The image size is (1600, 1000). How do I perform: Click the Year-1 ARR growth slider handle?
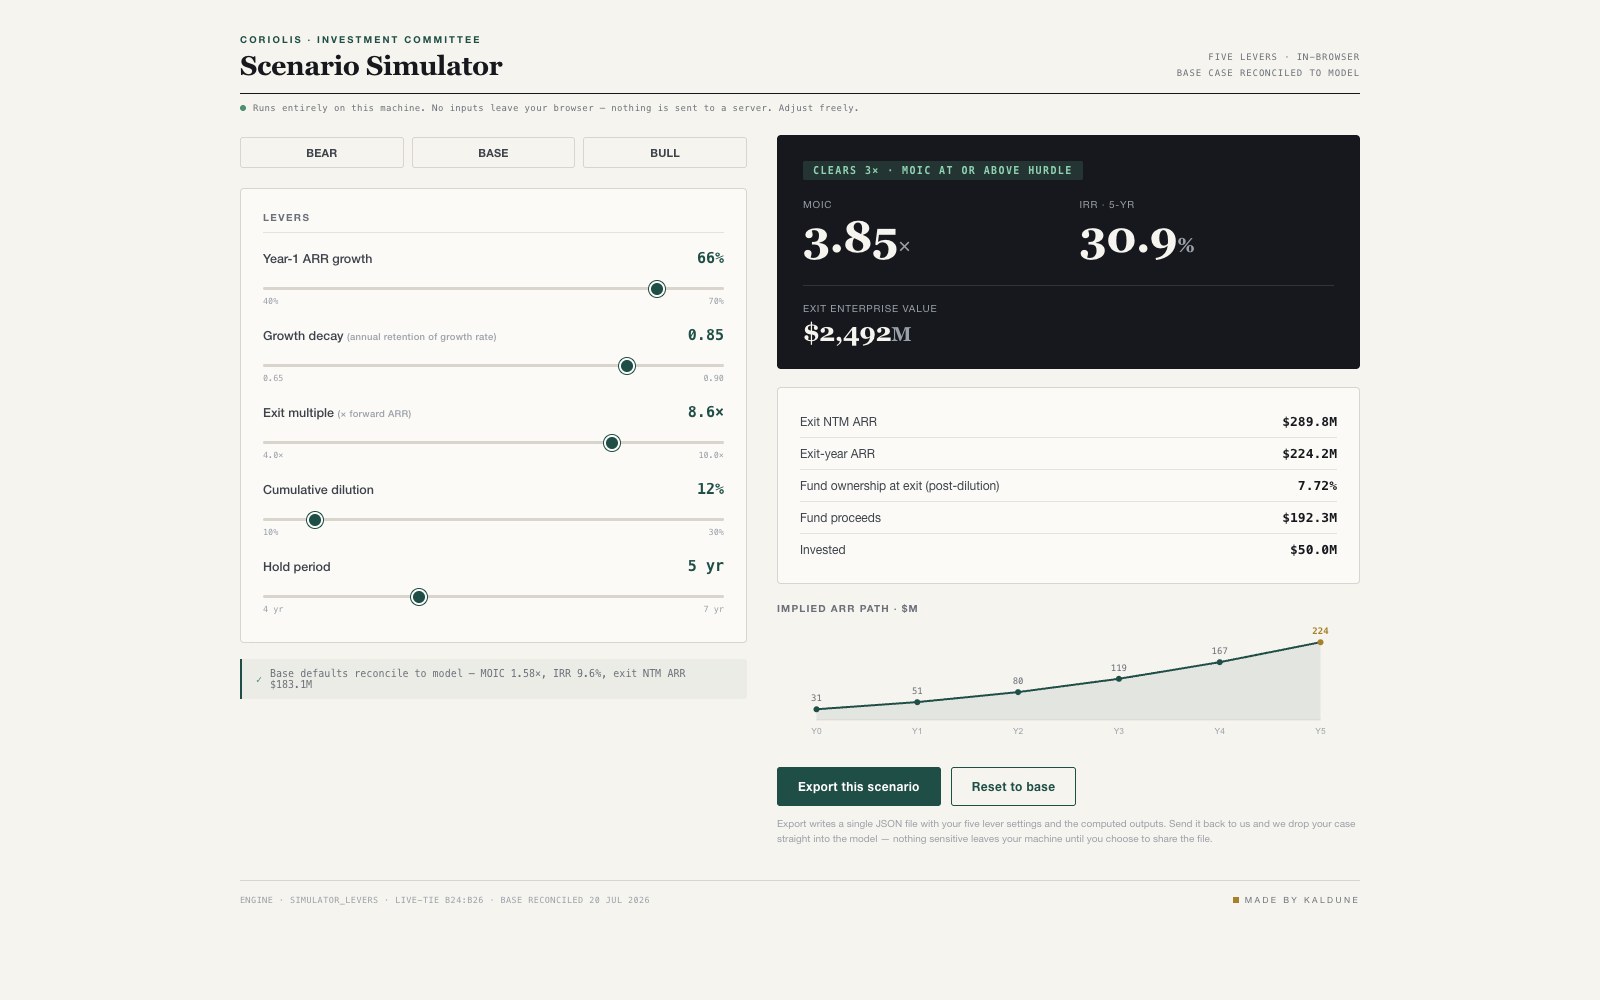657,289
